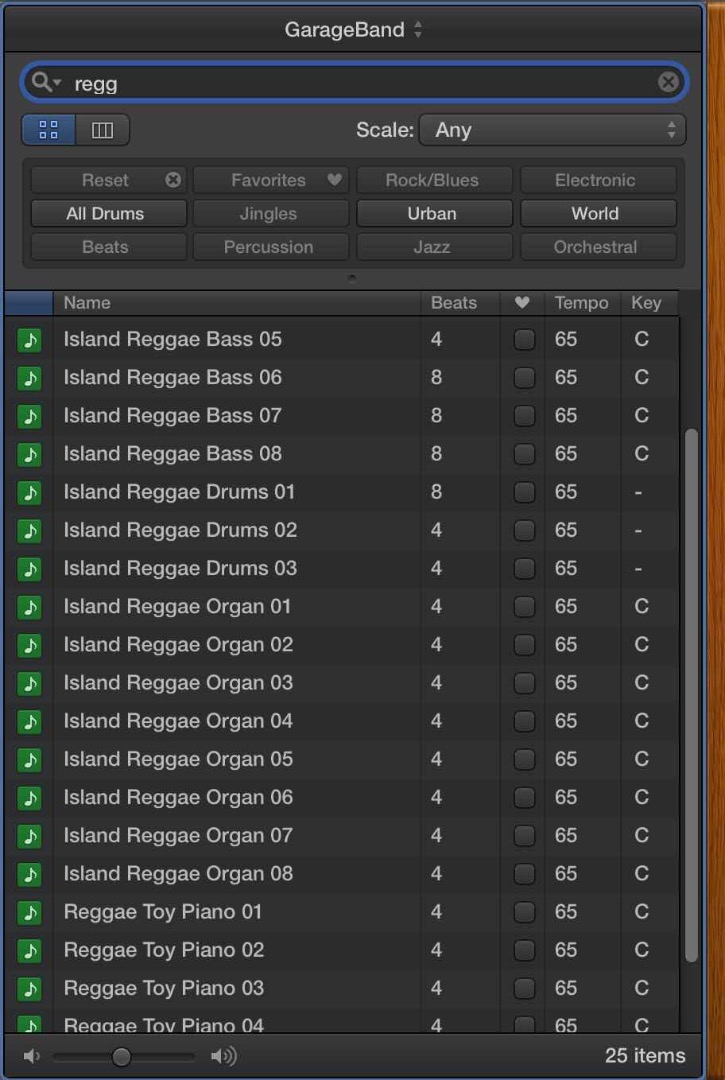Click green loop icon for Island Reggae Organ 06
Image resolution: width=725 pixels, height=1080 pixels.
click(x=29, y=798)
